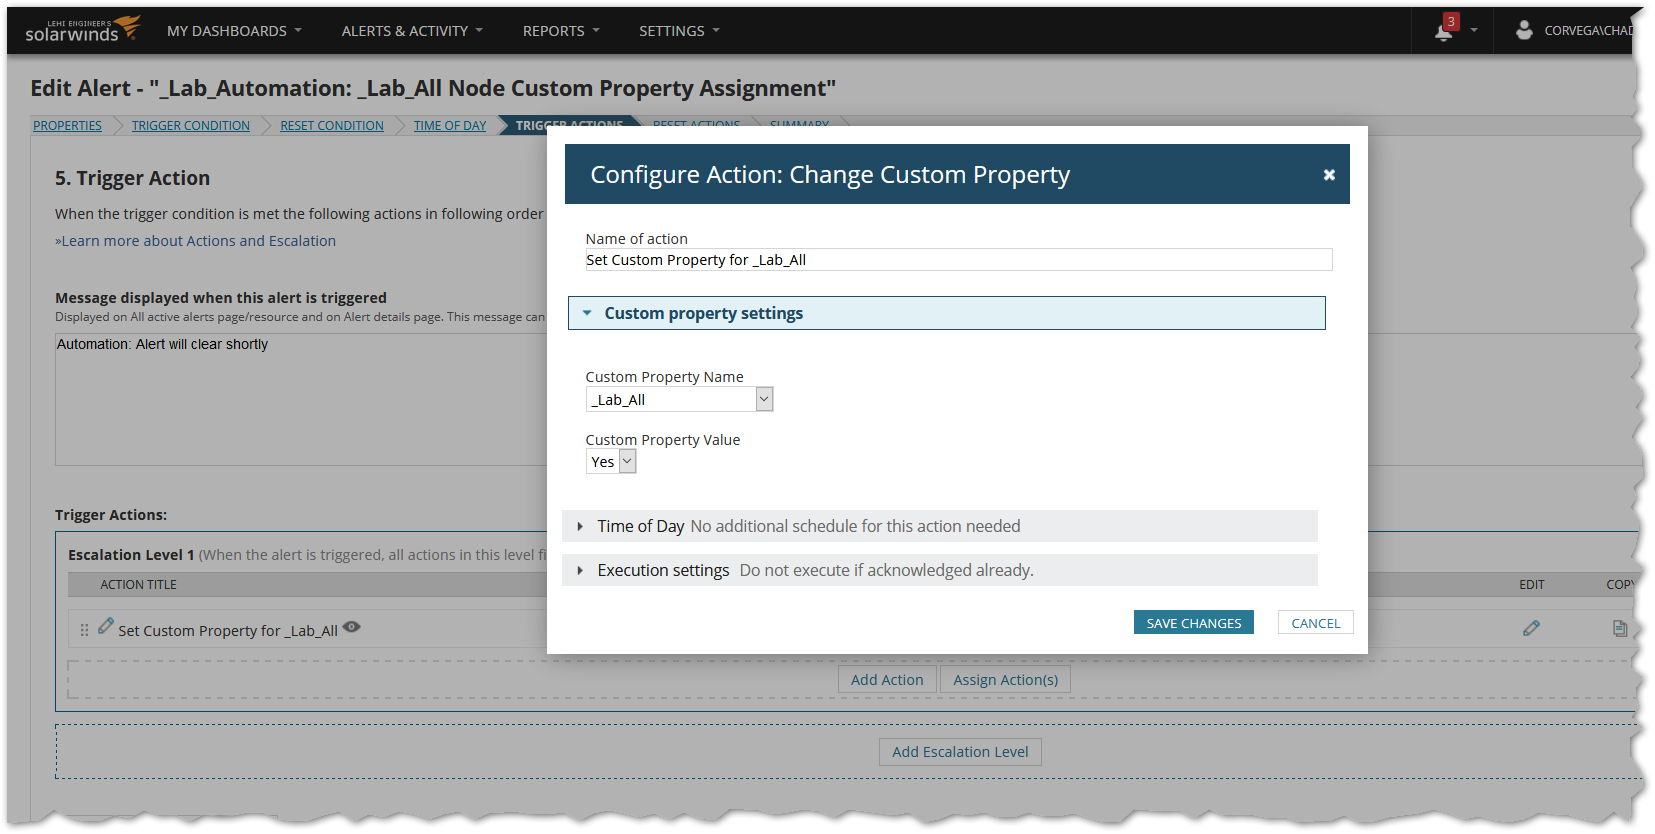Click the edit pencil in the EDIT column
Viewport: 1655px width, 834px height.
pos(1531,628)
